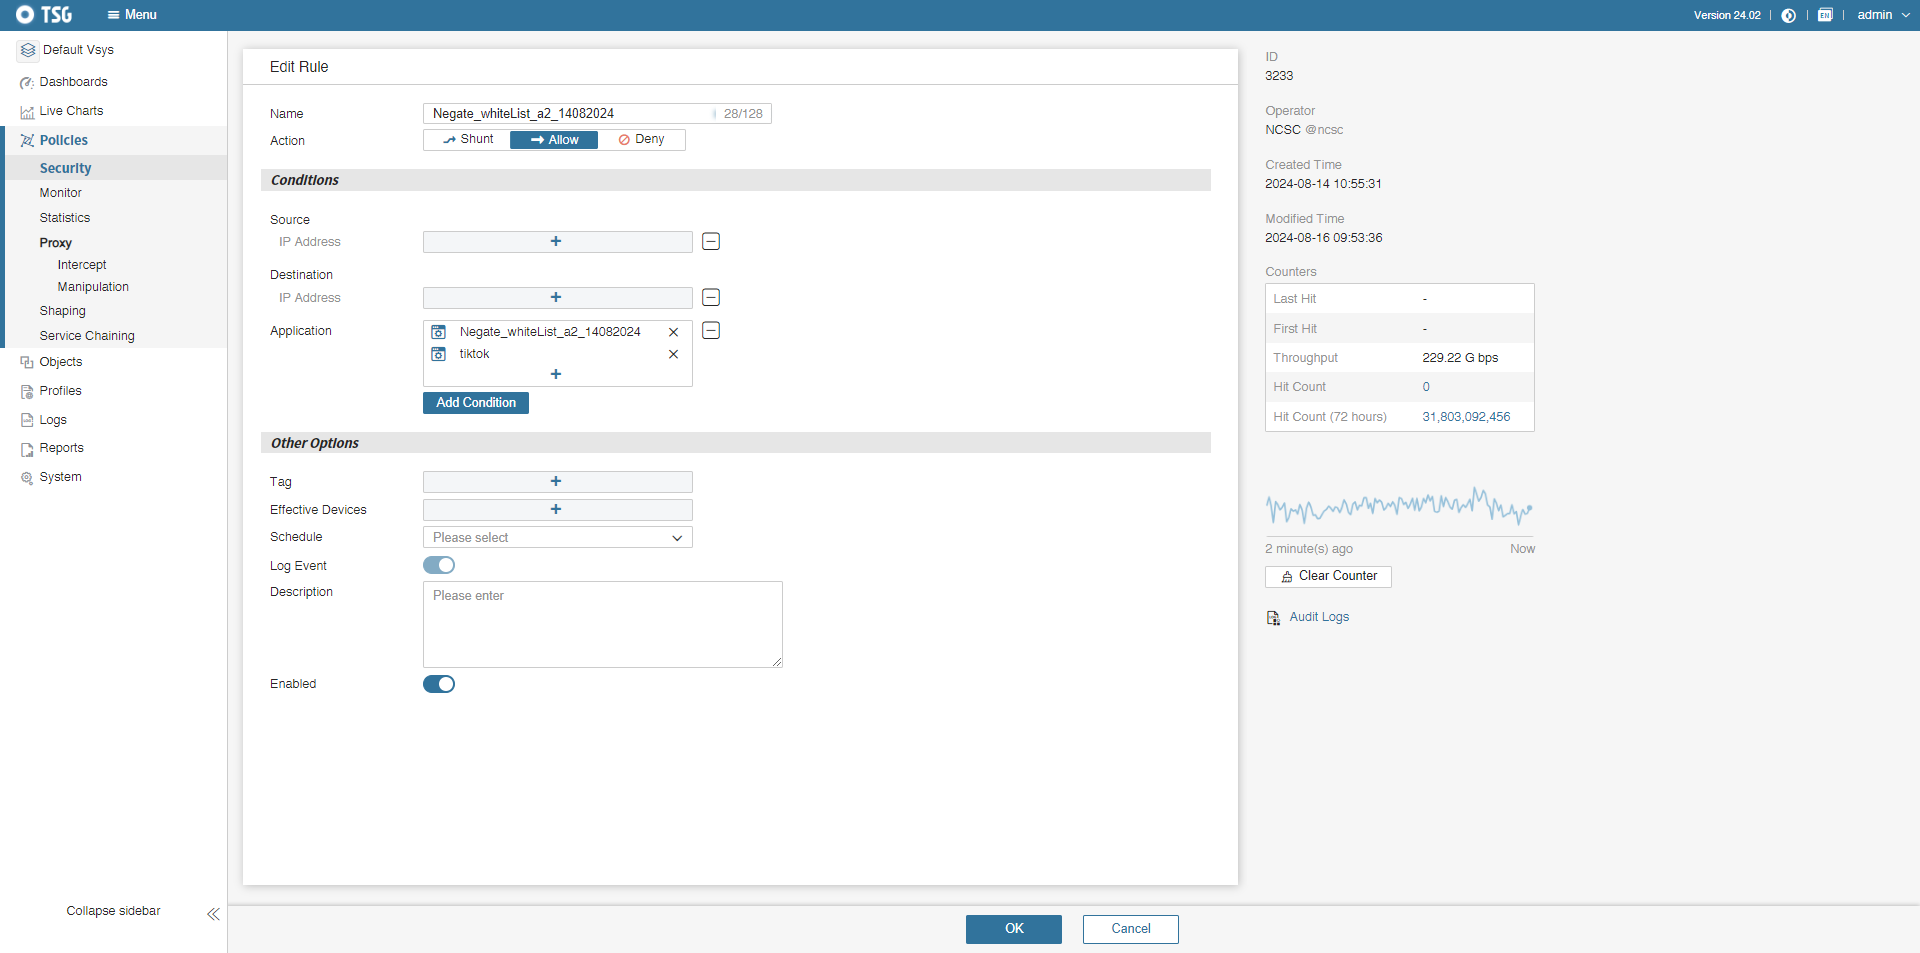Select the Deny action option
Screen dimensions: 1920x953
pyautogui.click(x=641, y=140)
